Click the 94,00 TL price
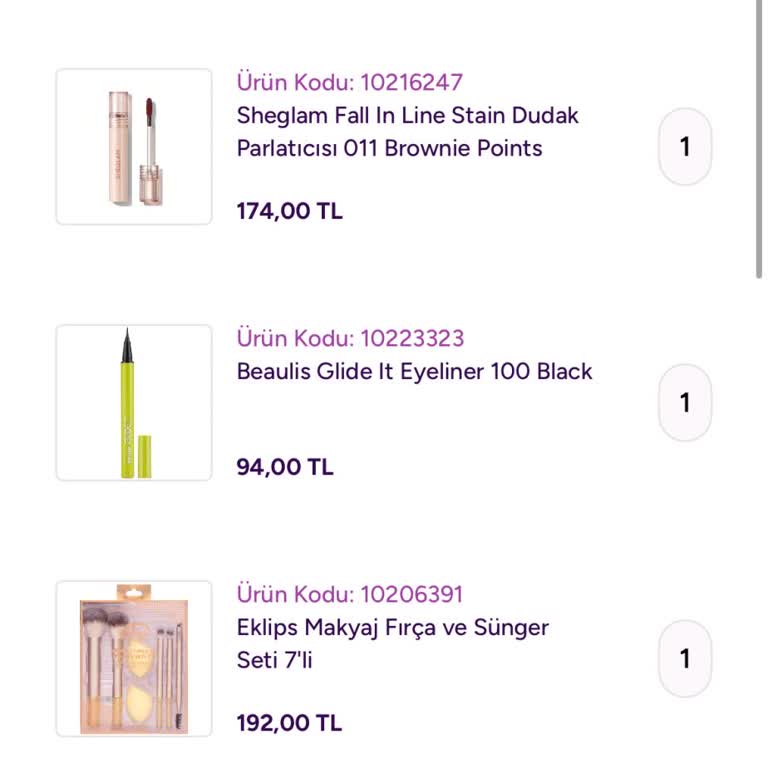Screen dimensions: 768x768 pyautogui.click(x=285, y=467)
